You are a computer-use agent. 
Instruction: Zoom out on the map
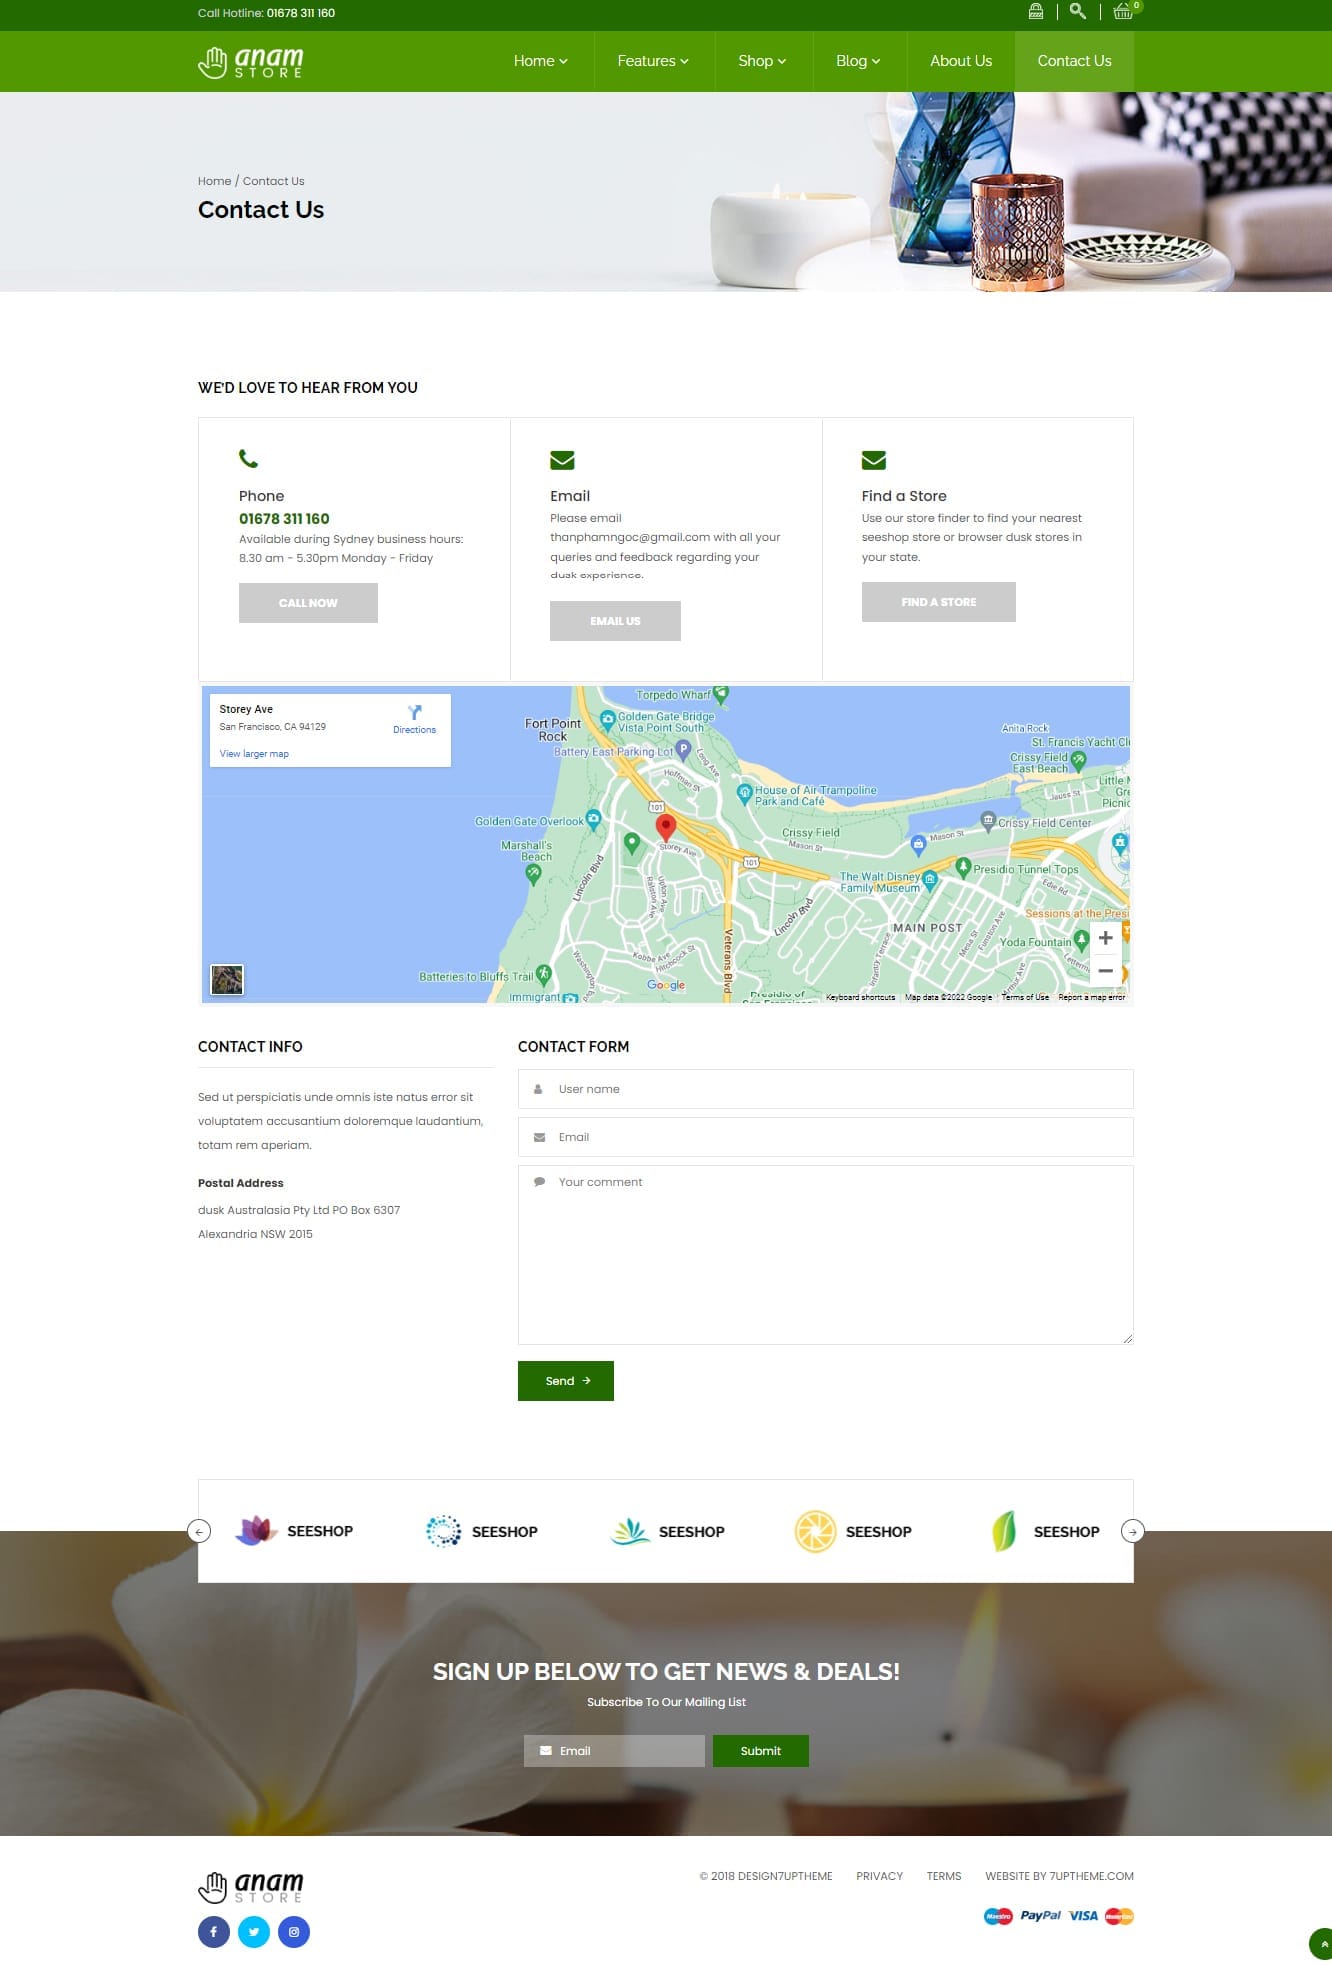coord(1105,971)
